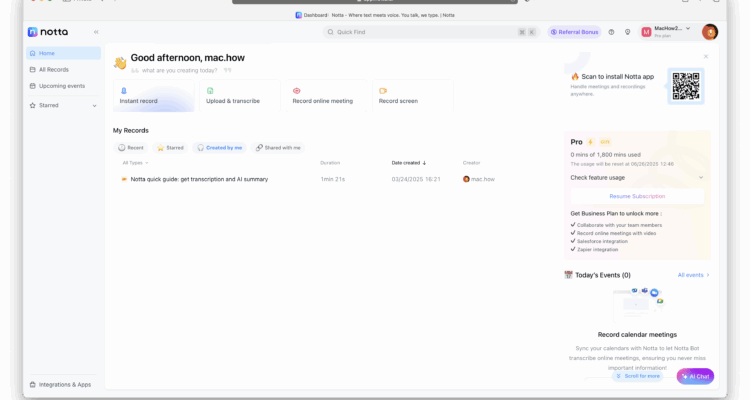
Task: Expand Check feature usage
Action: tap(637, 178)
